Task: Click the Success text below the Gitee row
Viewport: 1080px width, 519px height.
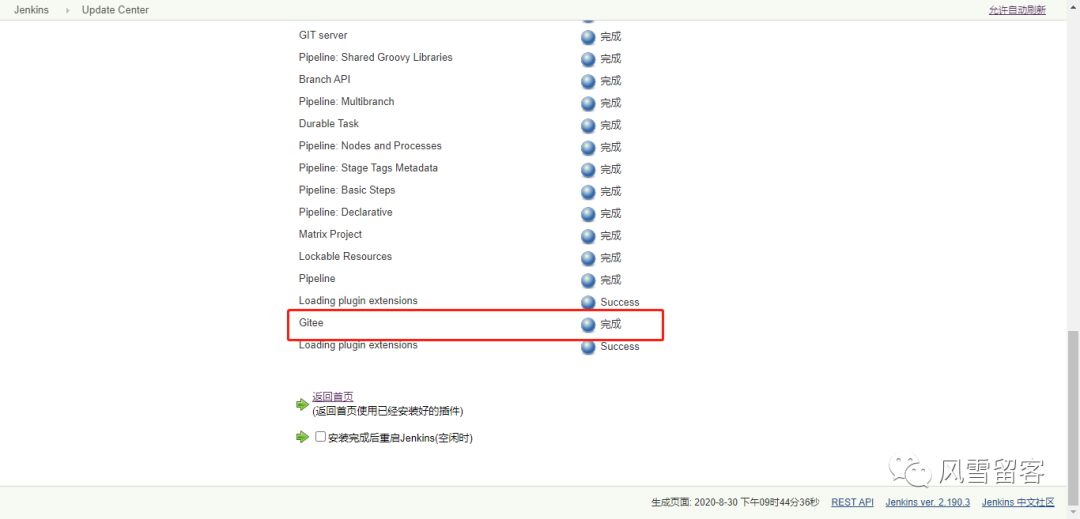Action: coord(620,347)
